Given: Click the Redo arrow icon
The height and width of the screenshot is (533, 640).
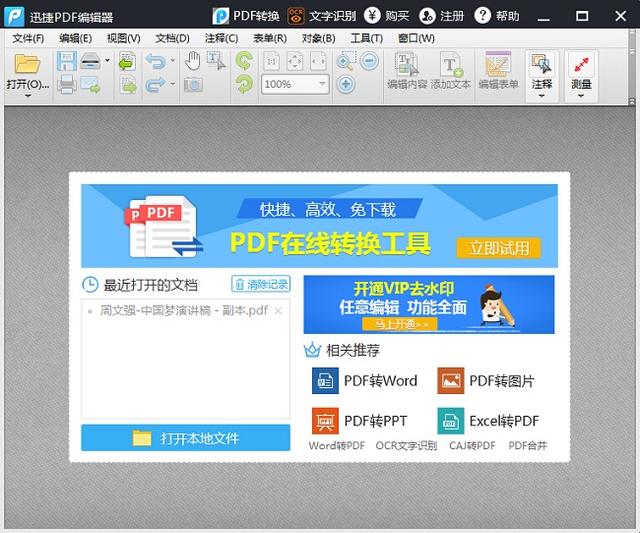Looking at the screenshot, I should [156, 84].
